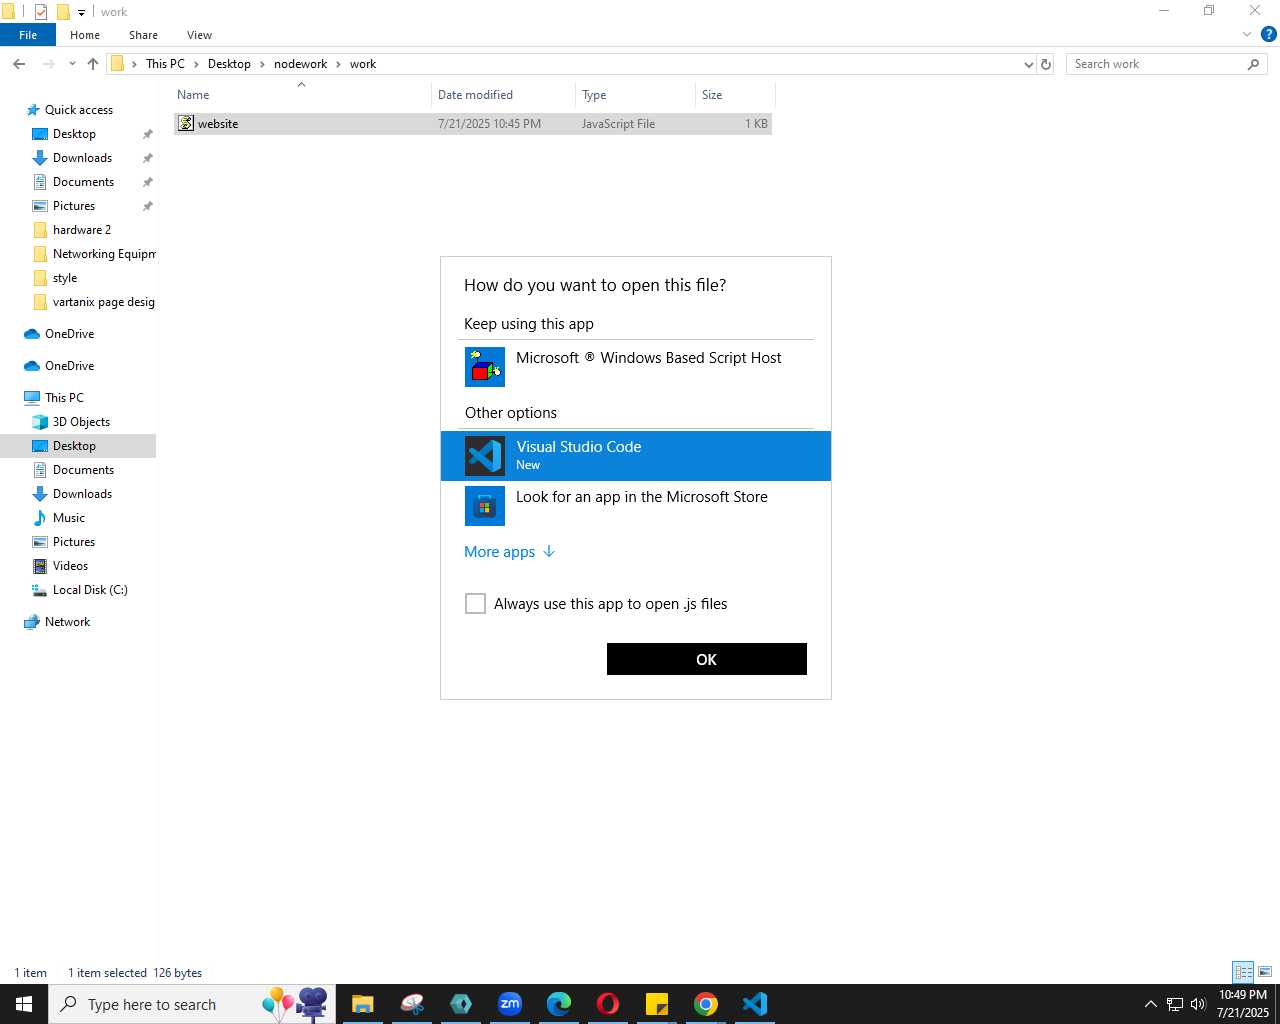1280x1024 pixels.
Task: Go up one folder level
Action: point(93,64)
